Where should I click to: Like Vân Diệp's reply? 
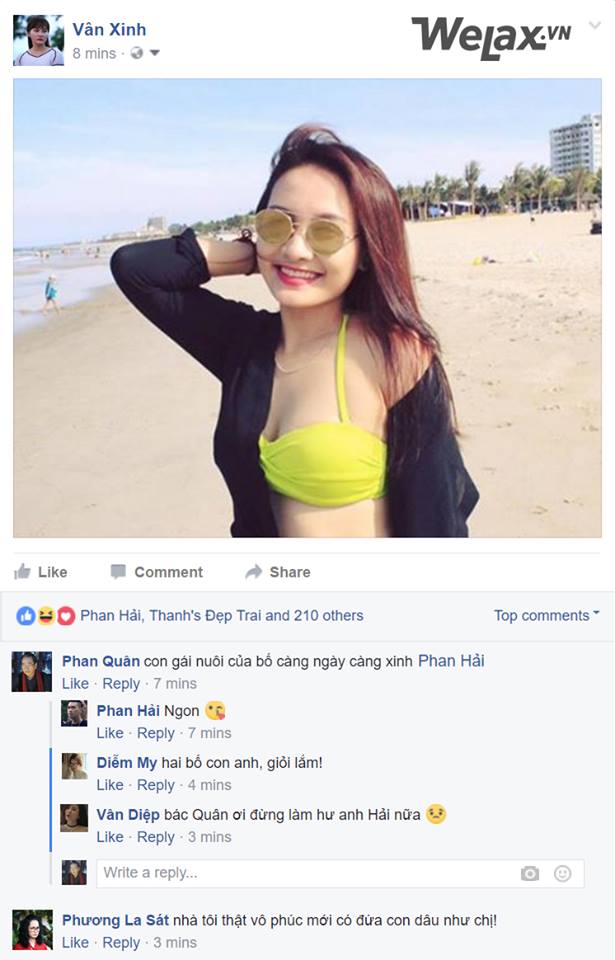[110, 837]
